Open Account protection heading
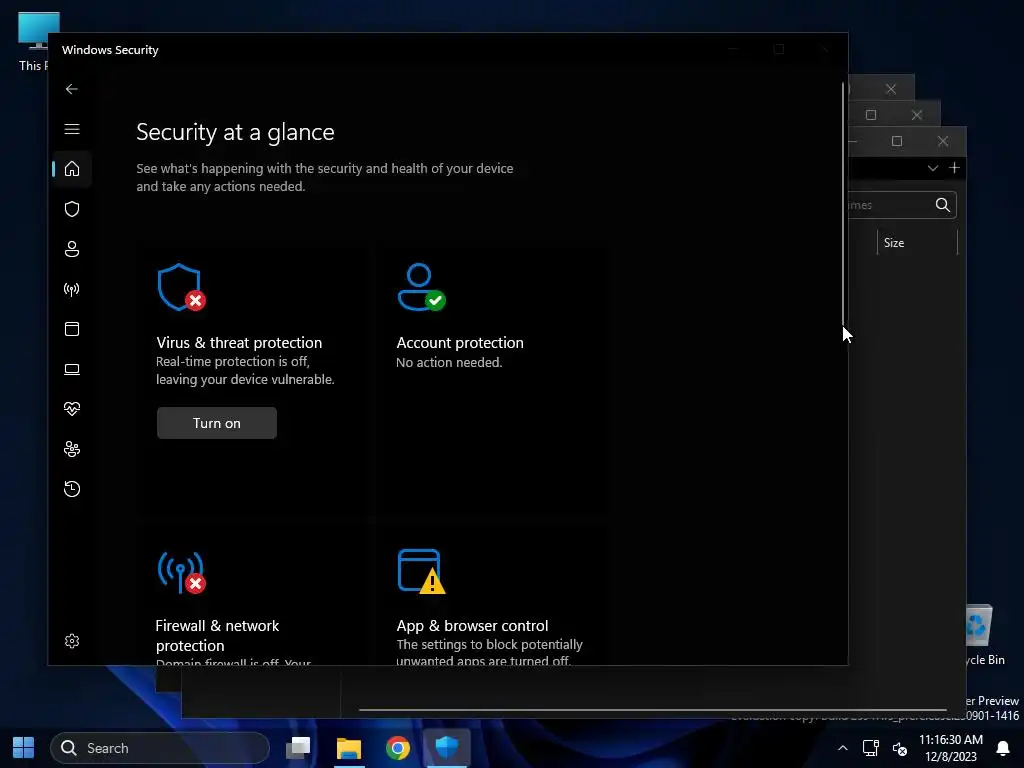Image resolution: width=1024 pixels, height=768 pixels. click(460, 343)
